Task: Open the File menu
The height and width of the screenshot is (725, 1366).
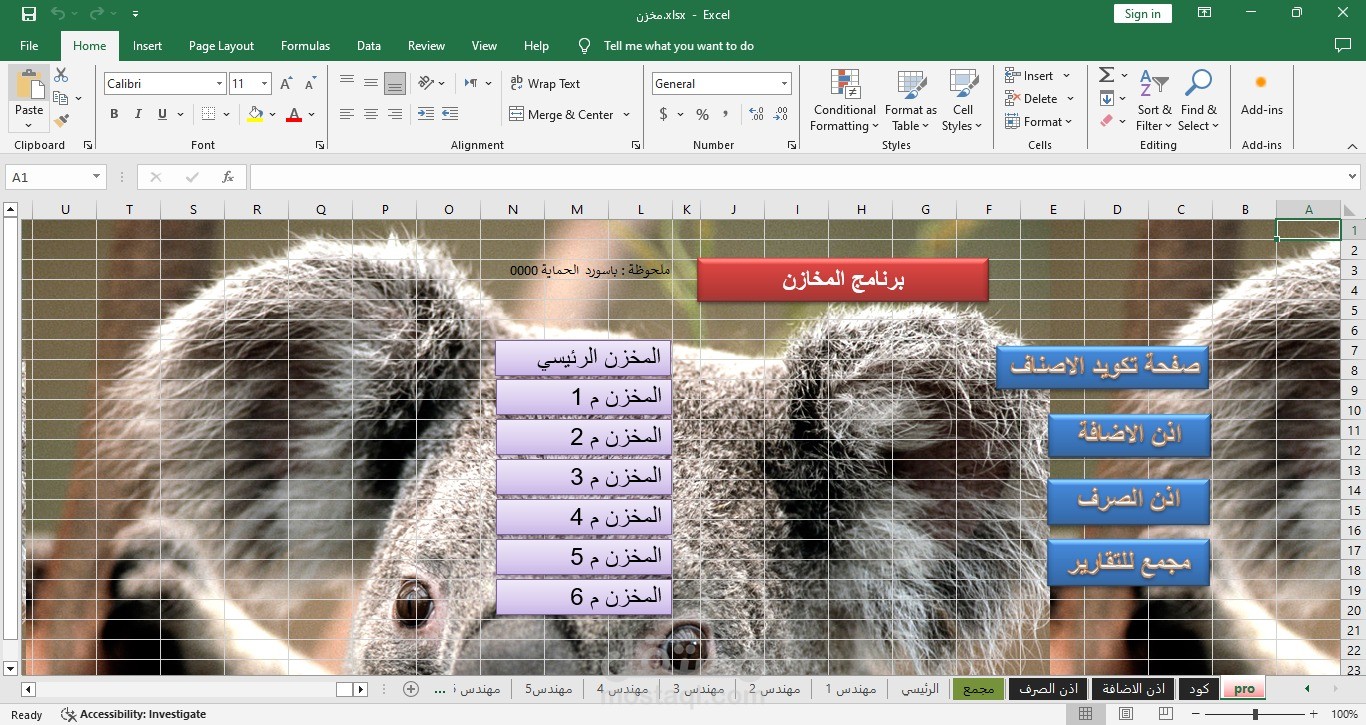Action: coord(29,46)
